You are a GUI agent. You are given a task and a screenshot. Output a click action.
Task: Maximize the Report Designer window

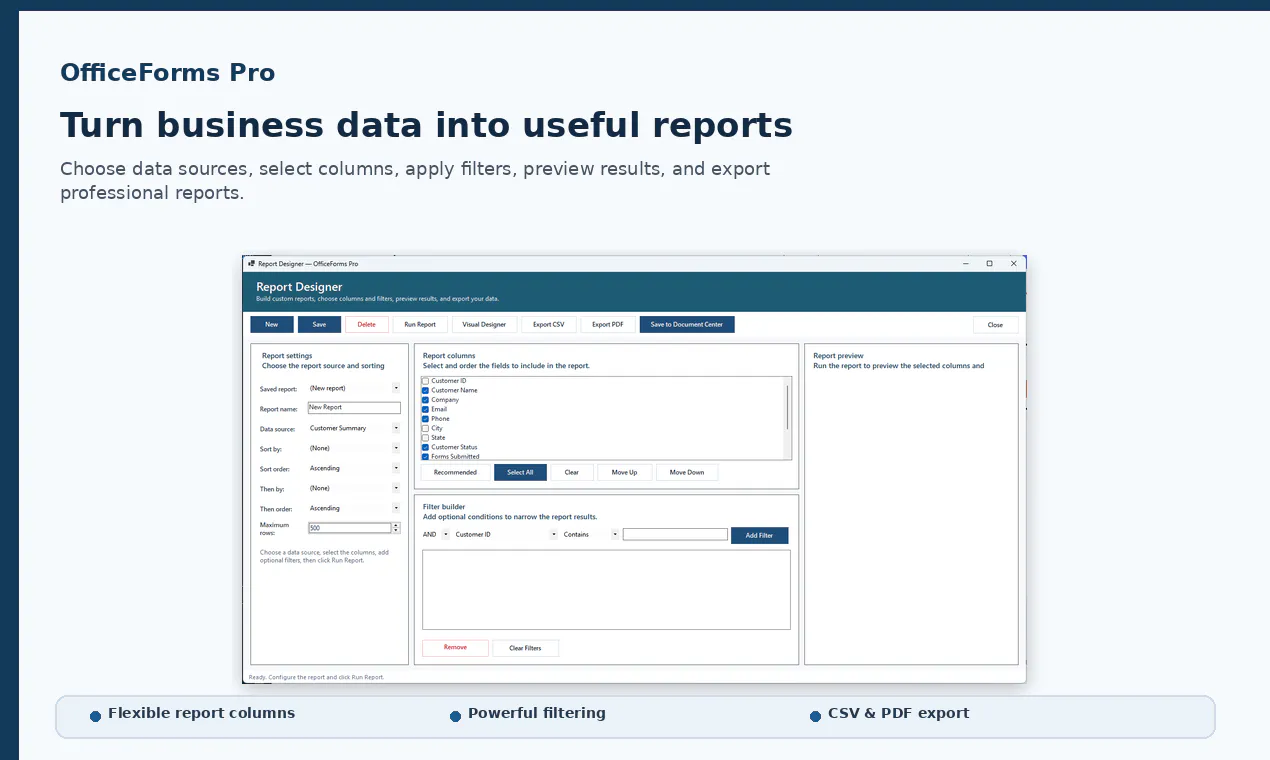[x=990, y=264]
